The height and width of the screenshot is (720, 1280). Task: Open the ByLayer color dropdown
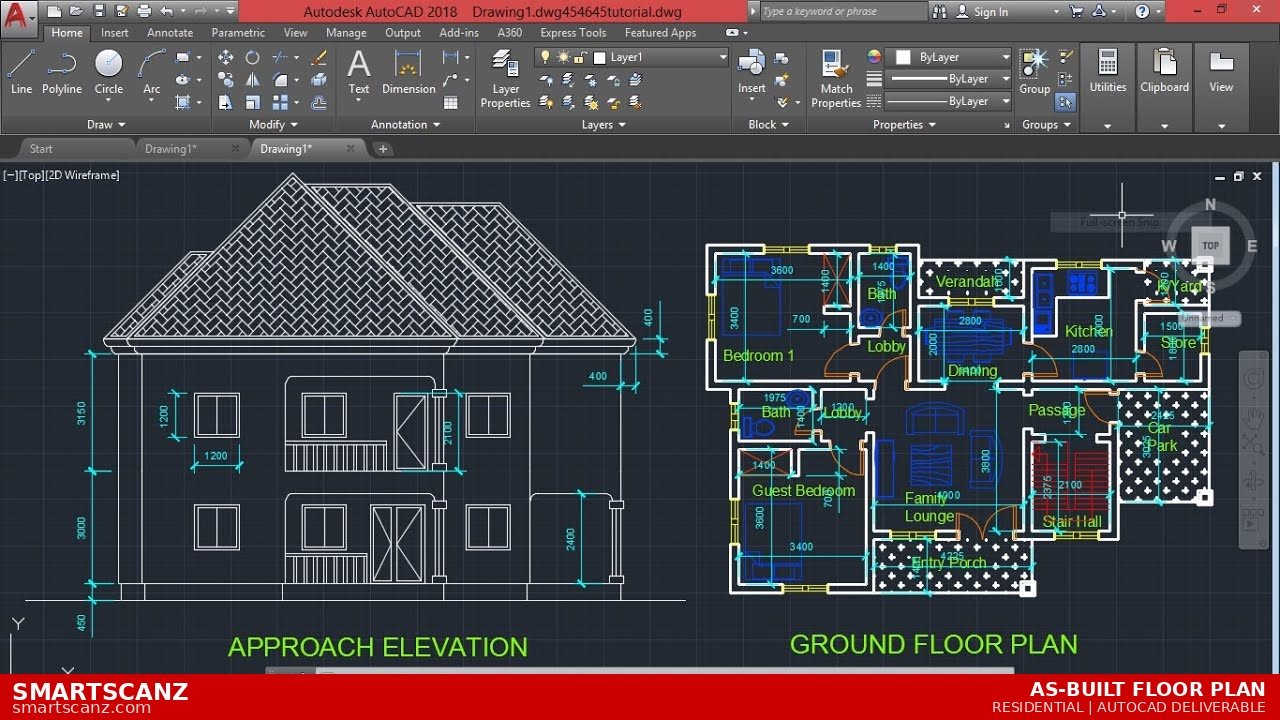click(1004, 57)
